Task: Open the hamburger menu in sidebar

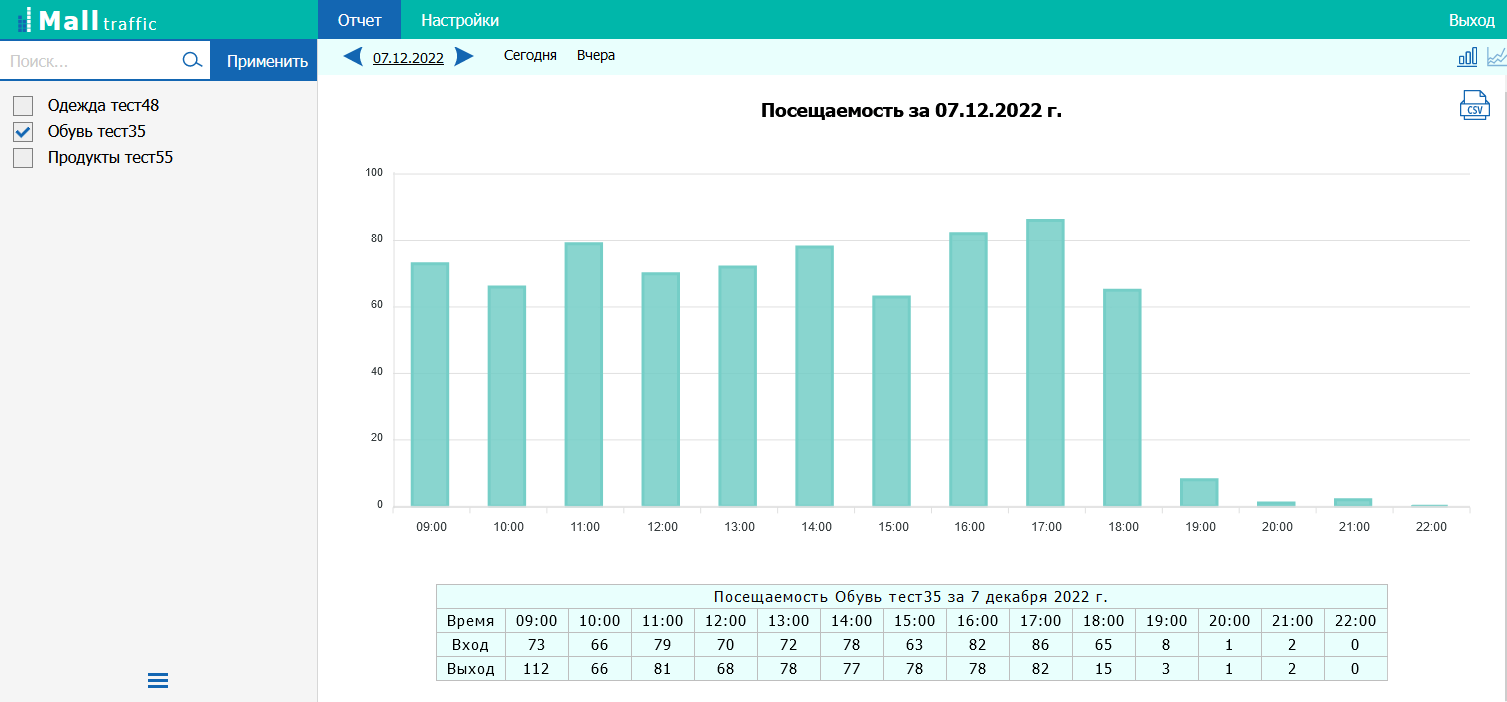Action: pyautogui.click(x=158, y=681)
